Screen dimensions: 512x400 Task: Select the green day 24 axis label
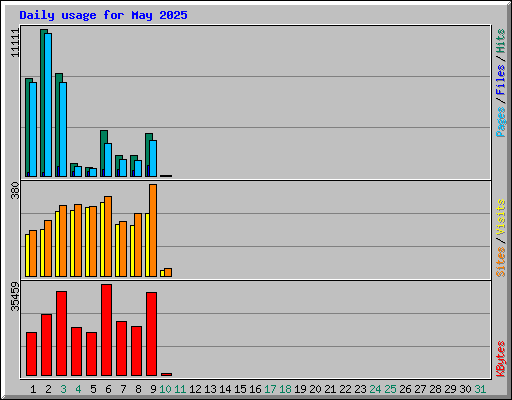[375, 389]
